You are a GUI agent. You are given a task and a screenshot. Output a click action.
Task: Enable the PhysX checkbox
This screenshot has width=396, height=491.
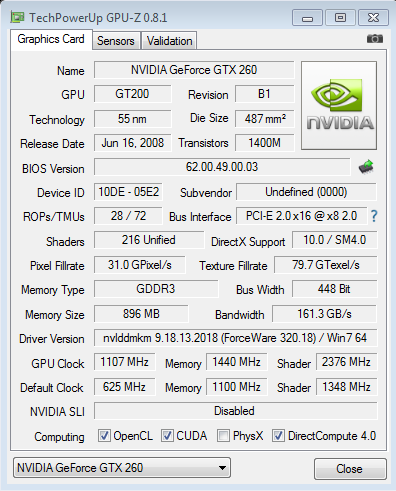point(223,436)
